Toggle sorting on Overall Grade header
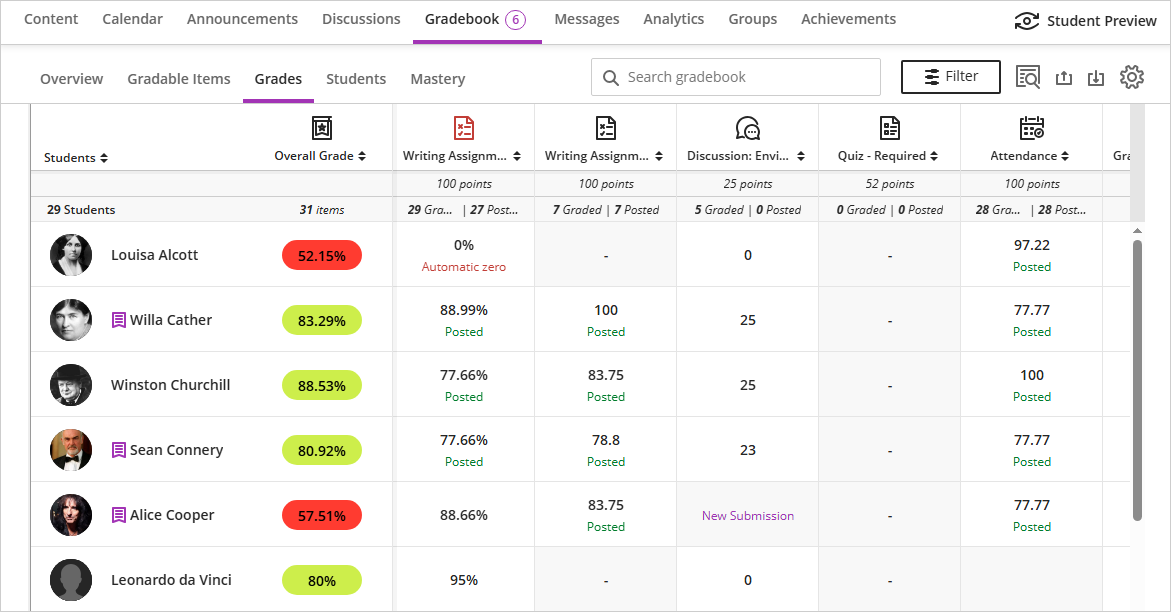Viewport: 1171px width, 612px height. point(320,156)
